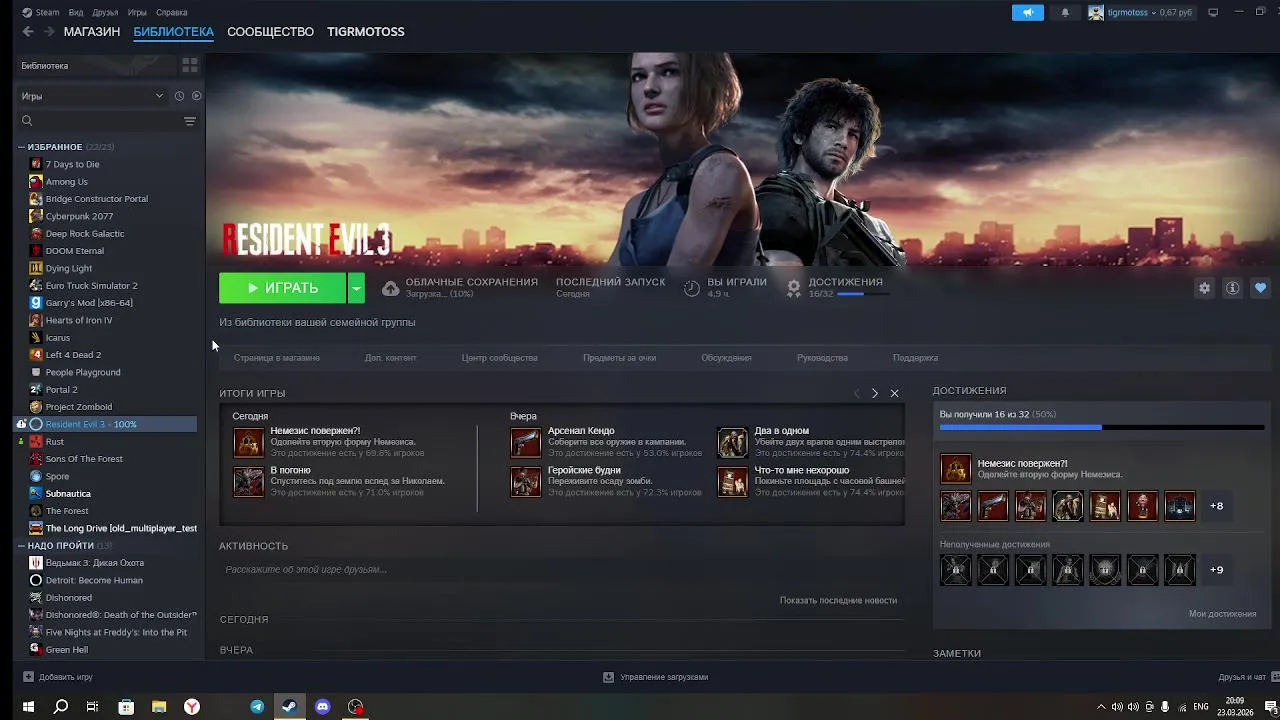The image size is (1280, 720).
Task: Open My achievements link
Action: [x=1222, y=614]
